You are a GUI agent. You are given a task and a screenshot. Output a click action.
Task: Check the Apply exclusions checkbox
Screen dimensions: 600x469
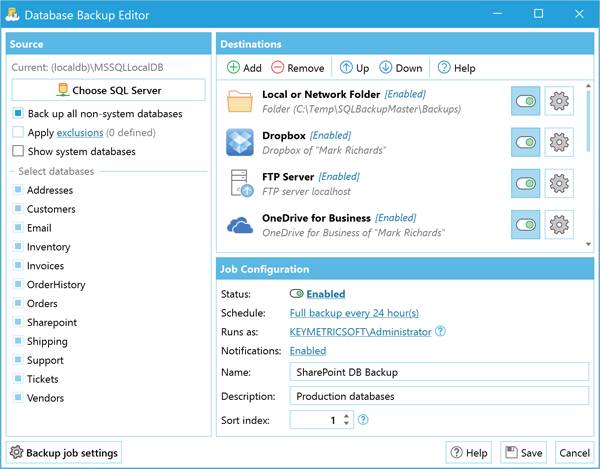(x=18, y=132)
